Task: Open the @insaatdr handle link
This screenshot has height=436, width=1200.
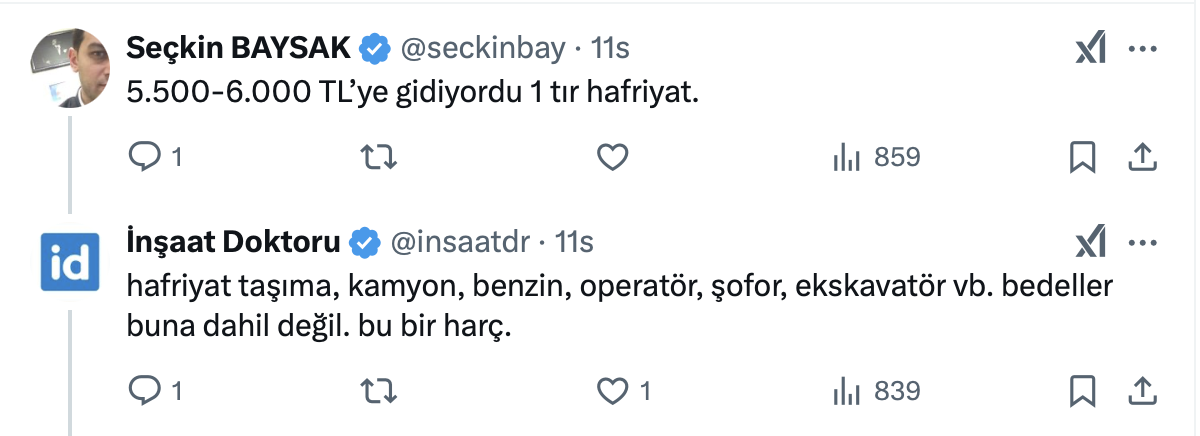Action: [x=461, y=241]
